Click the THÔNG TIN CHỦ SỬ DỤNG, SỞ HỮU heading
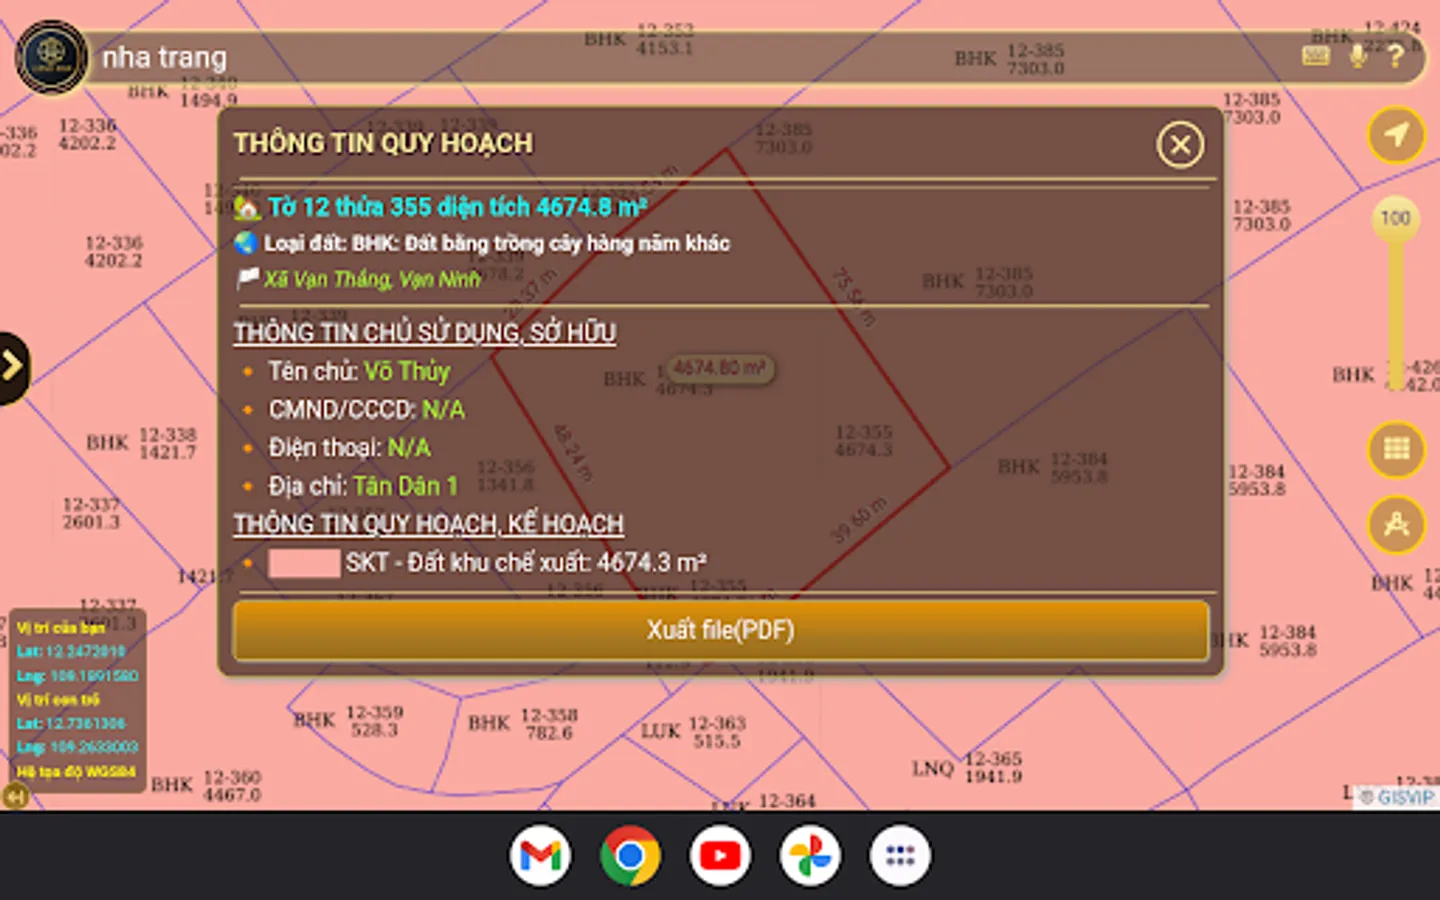Image resolution: width=1440 pixels, height=900 pixels. pos(425,333)
